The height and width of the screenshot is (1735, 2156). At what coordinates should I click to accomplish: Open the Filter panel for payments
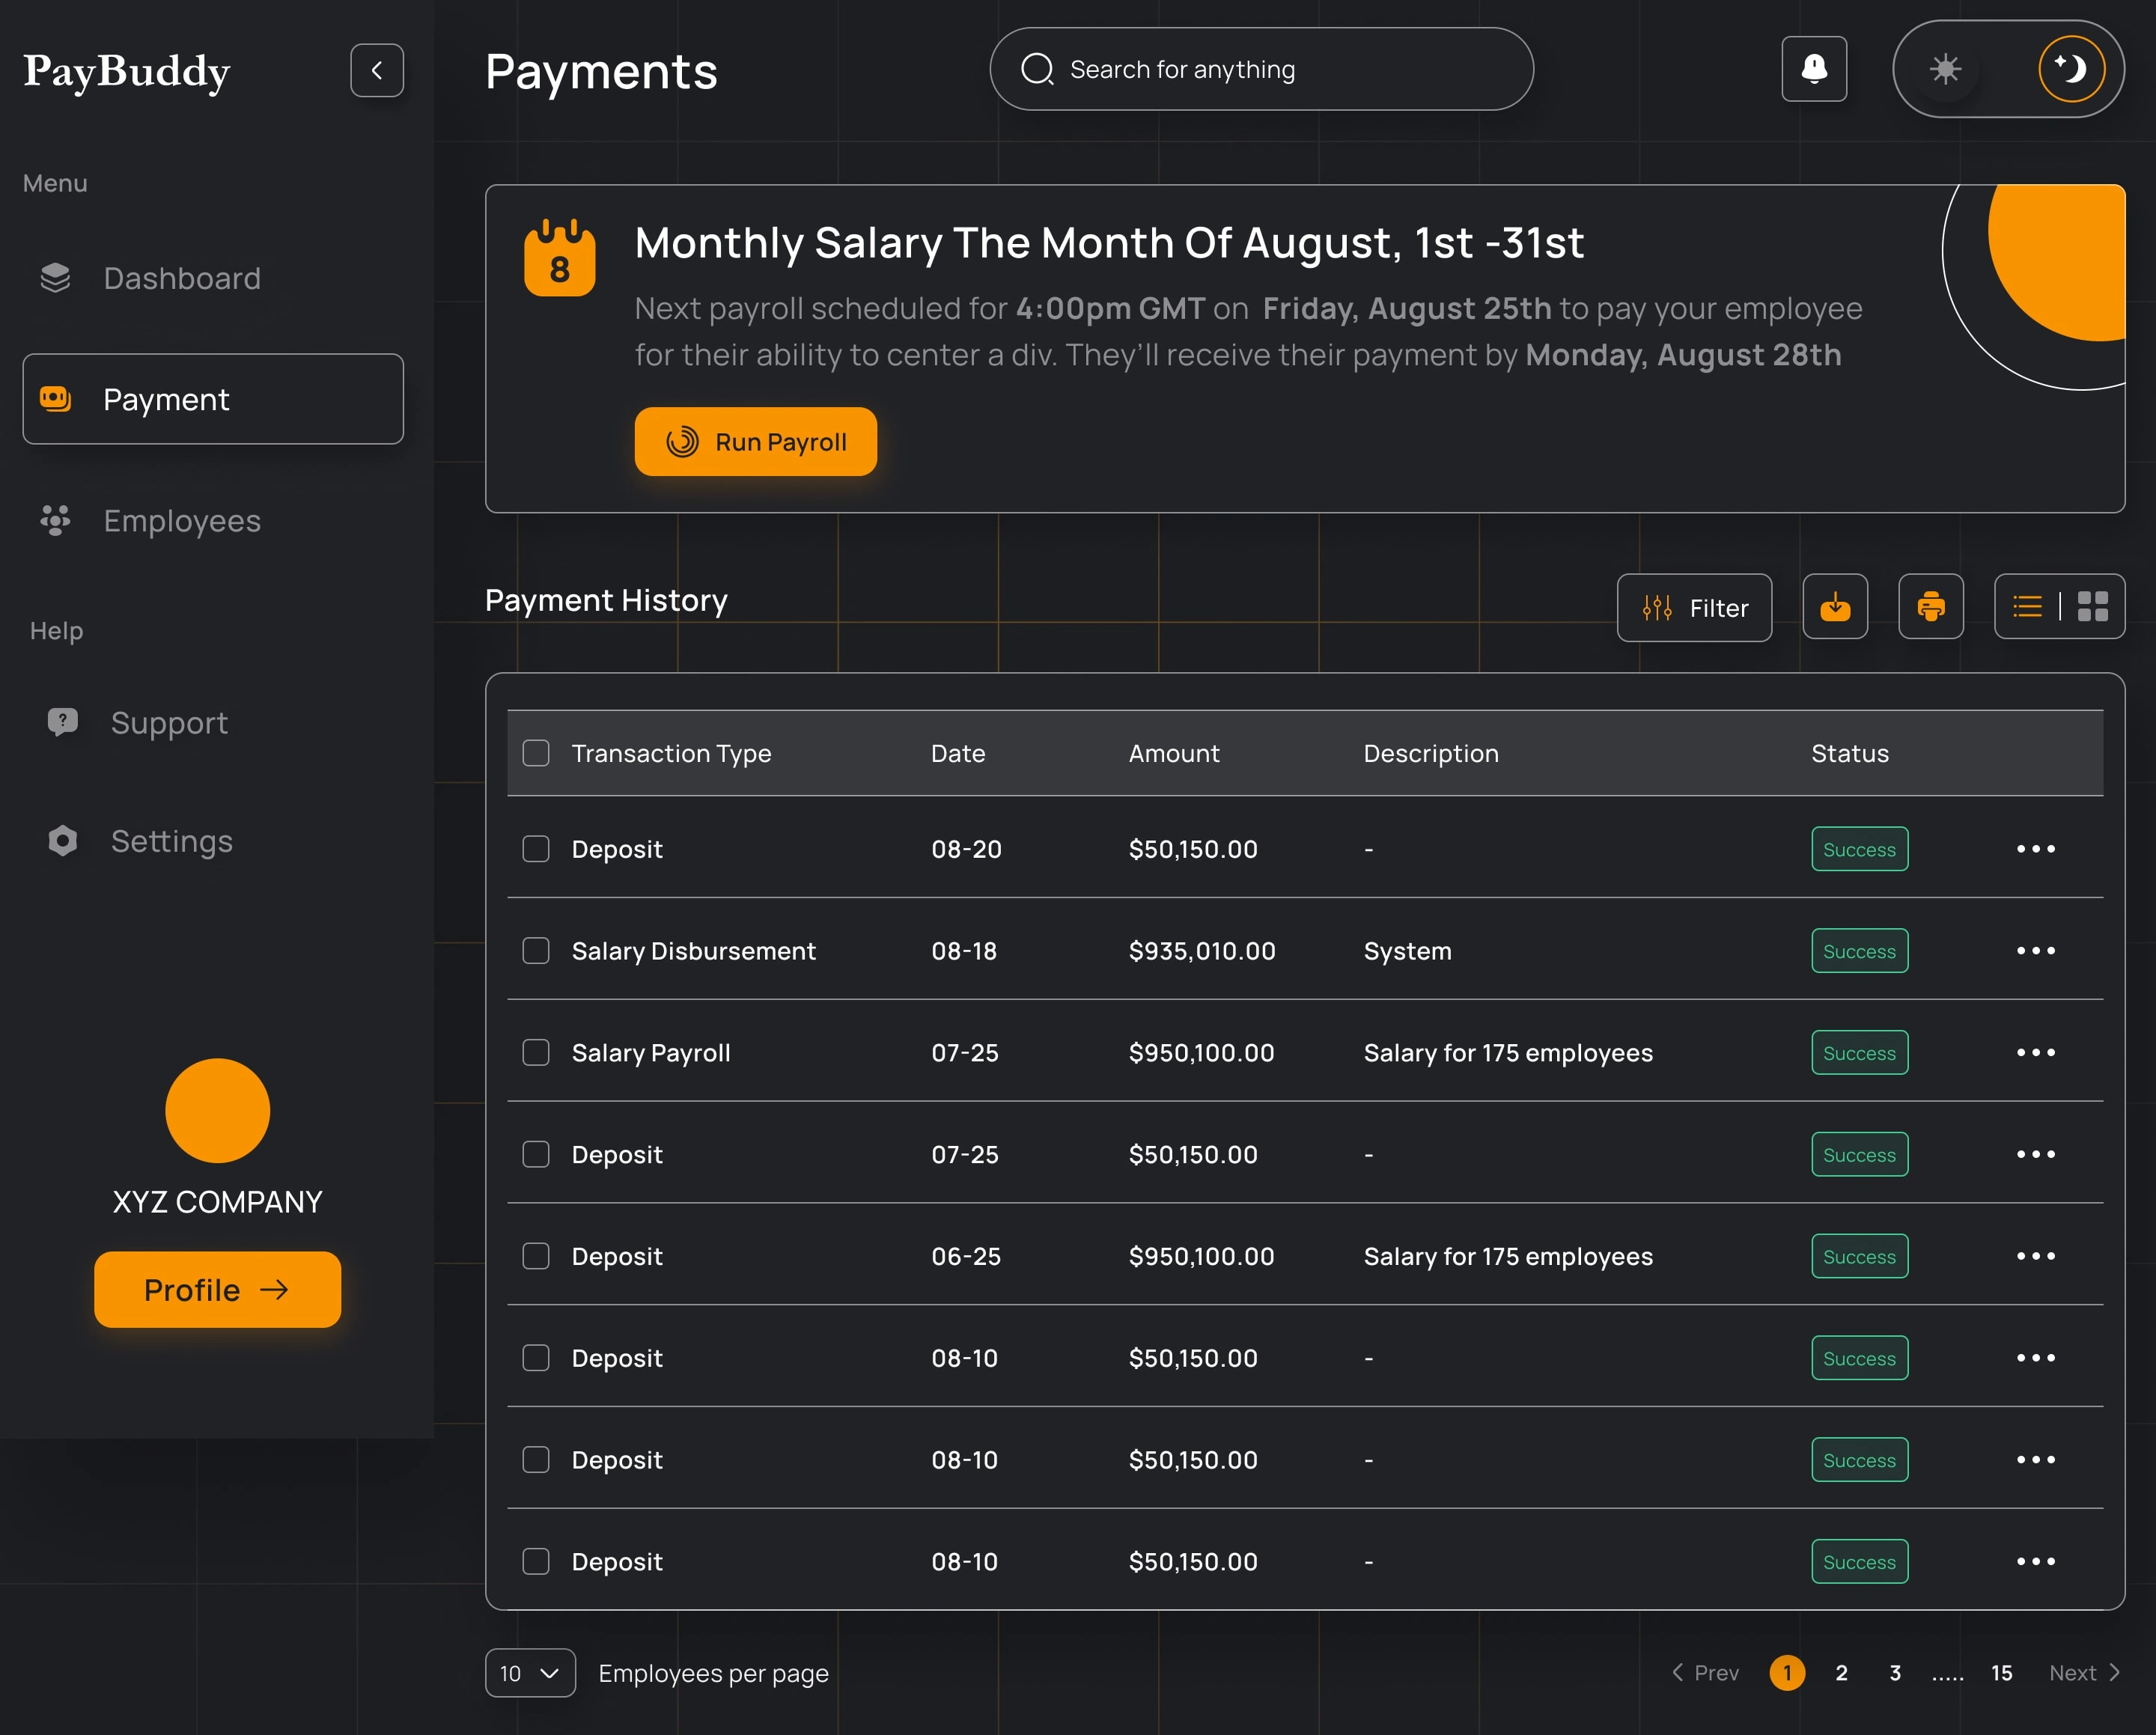(1694, 606)
